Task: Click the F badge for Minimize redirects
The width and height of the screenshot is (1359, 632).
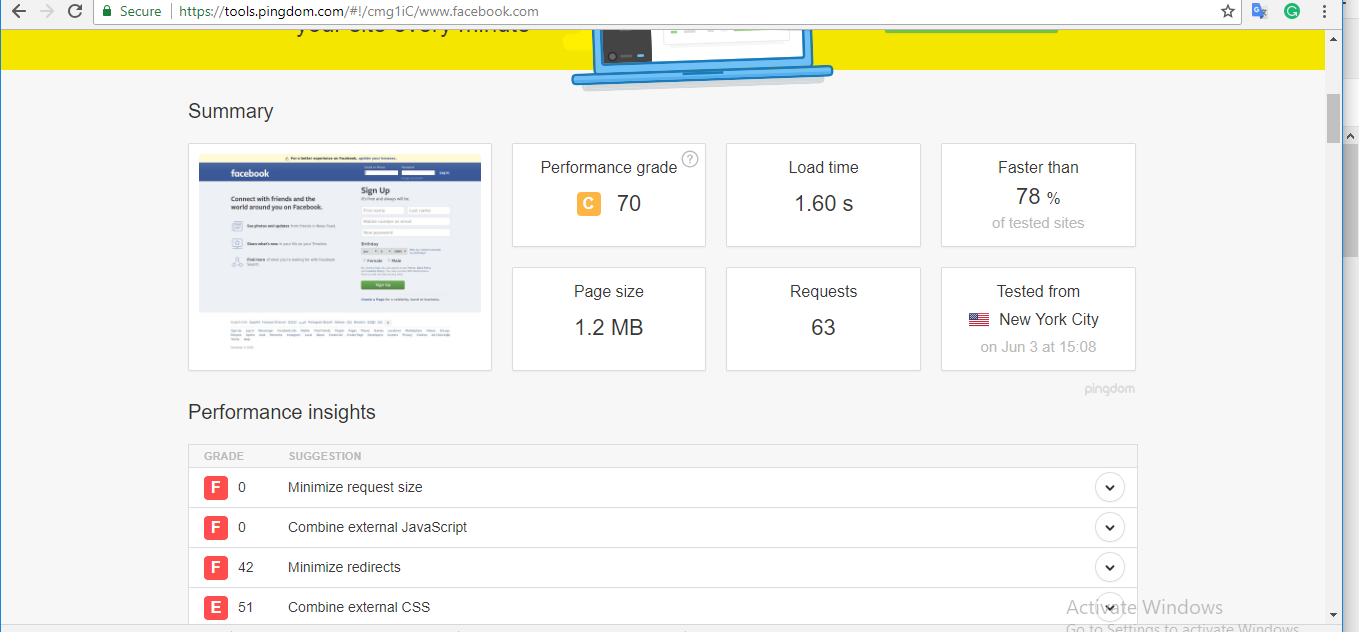Action: 216,568
